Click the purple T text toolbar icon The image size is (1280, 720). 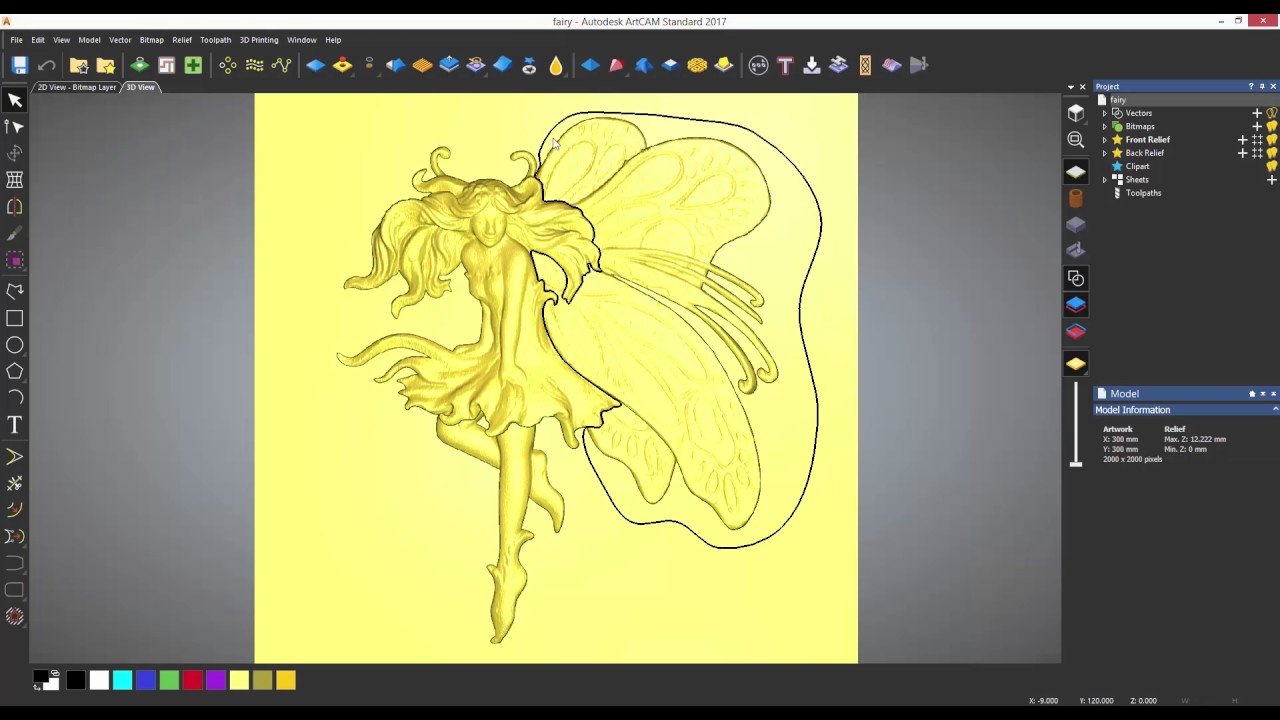click(x=785, y=65)
